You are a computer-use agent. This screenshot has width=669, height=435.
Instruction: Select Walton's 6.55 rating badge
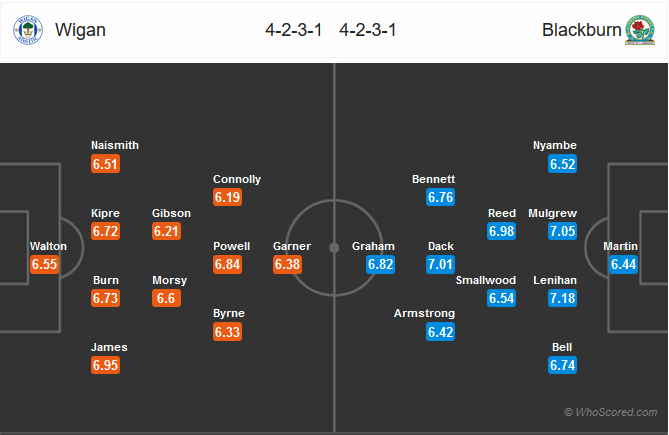44,264
